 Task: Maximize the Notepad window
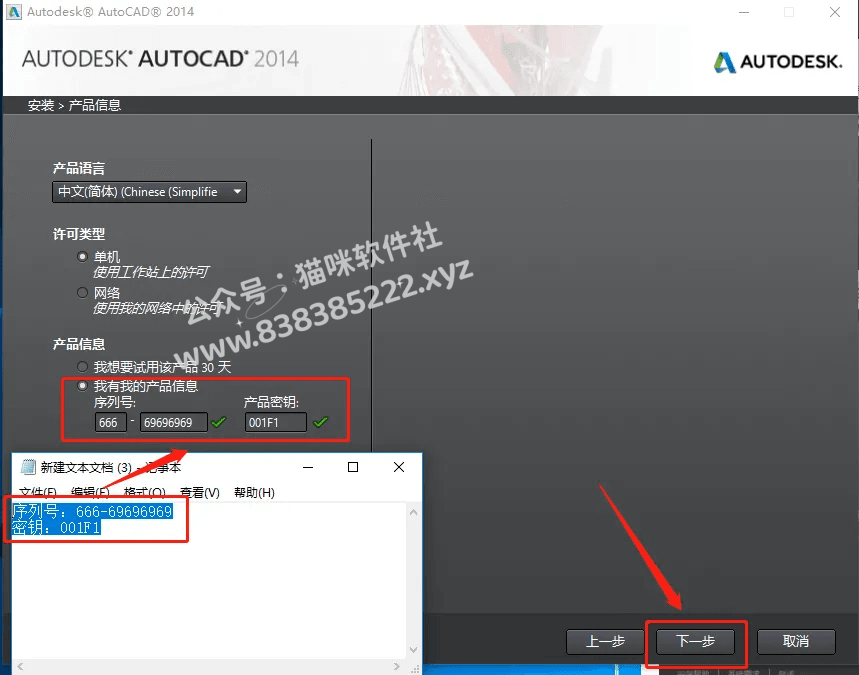(x=353, y=467)
